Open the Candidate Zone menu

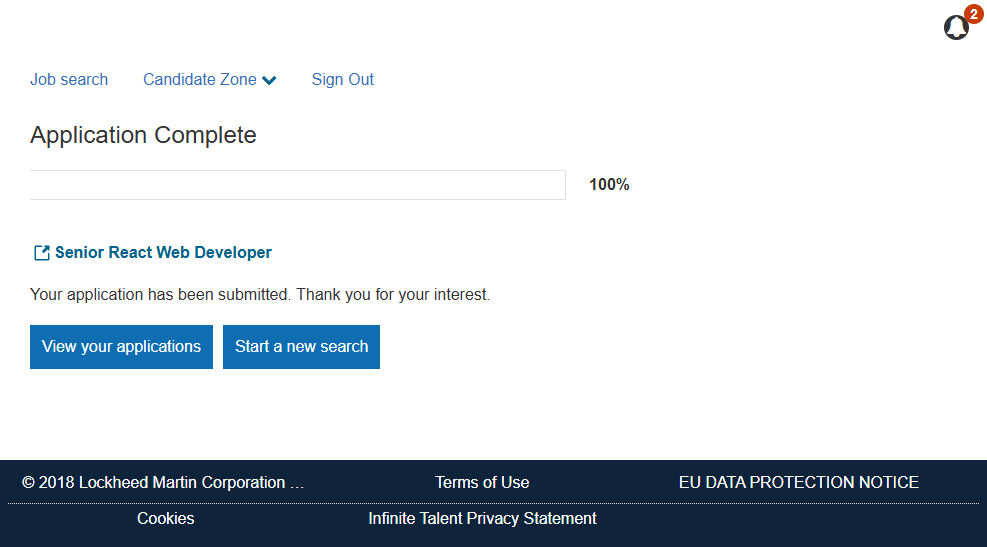coord(200,80)
